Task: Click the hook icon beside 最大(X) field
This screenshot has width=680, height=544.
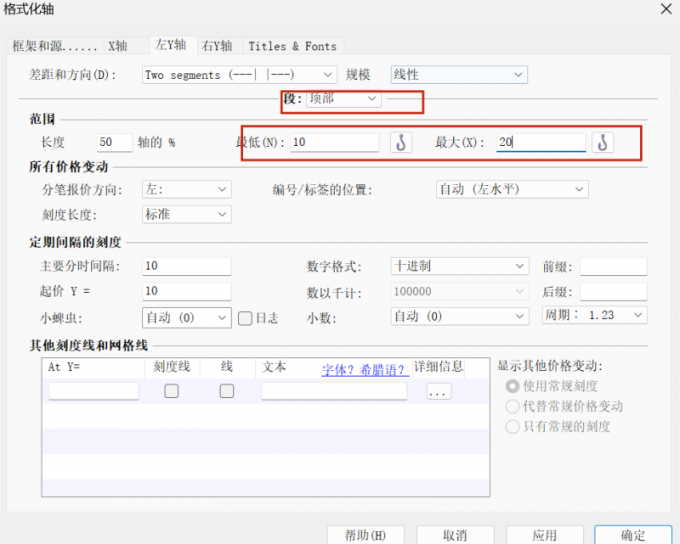Action: pos(602,143)
